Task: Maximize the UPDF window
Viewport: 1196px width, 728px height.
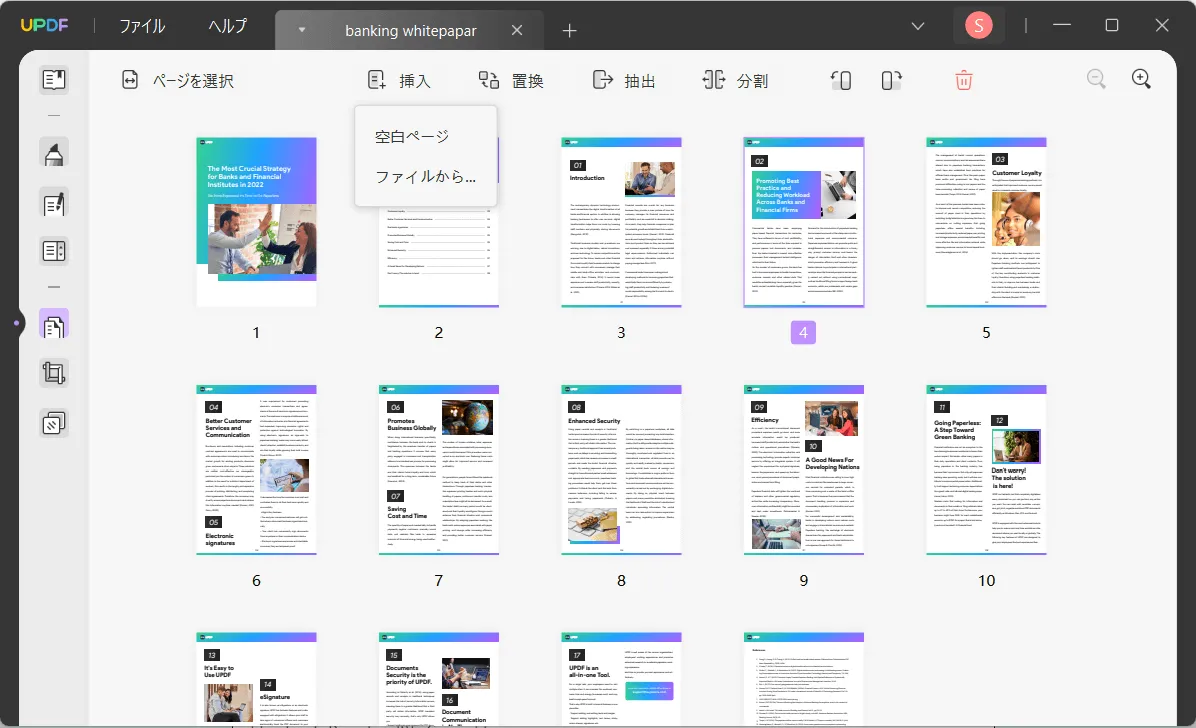Action: tap(1111, 25)
